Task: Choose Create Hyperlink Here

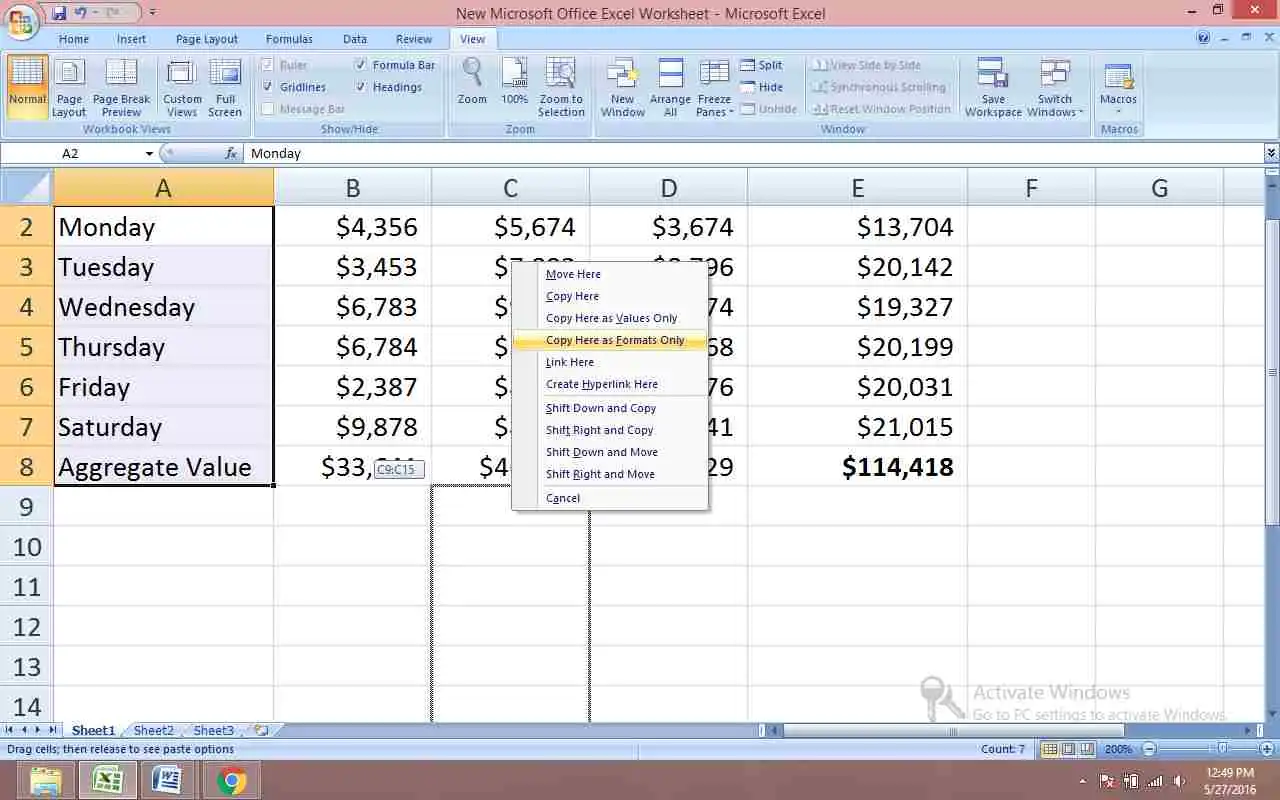Action: point(609,384)
